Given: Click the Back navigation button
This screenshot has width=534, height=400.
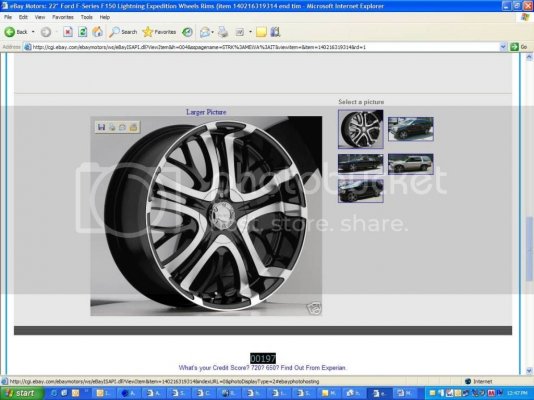Looking at the screenshot, I should pyautogui.click(x=16, y=32).
